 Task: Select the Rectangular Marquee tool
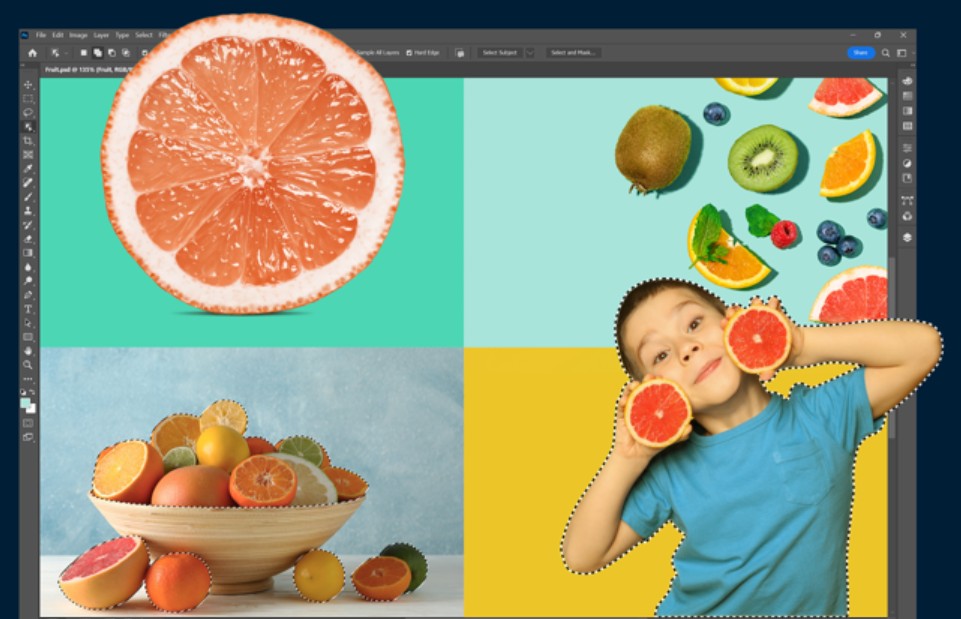28,99
